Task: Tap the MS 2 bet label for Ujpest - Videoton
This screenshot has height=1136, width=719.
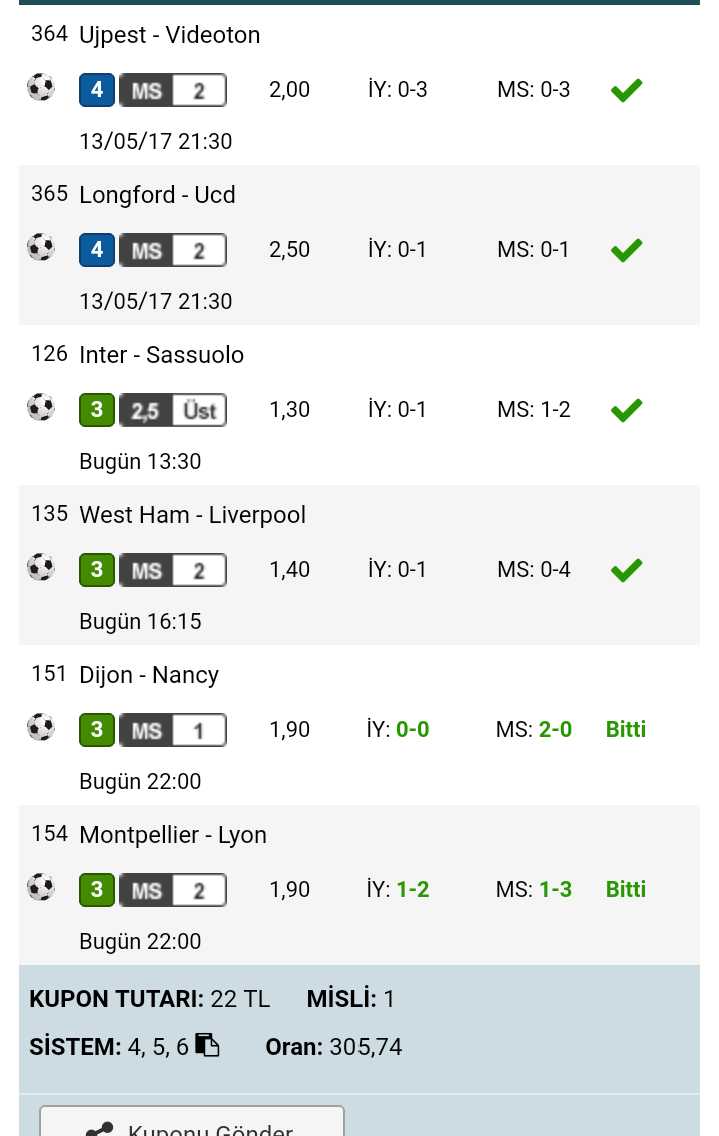Action: tap(173, 91)
